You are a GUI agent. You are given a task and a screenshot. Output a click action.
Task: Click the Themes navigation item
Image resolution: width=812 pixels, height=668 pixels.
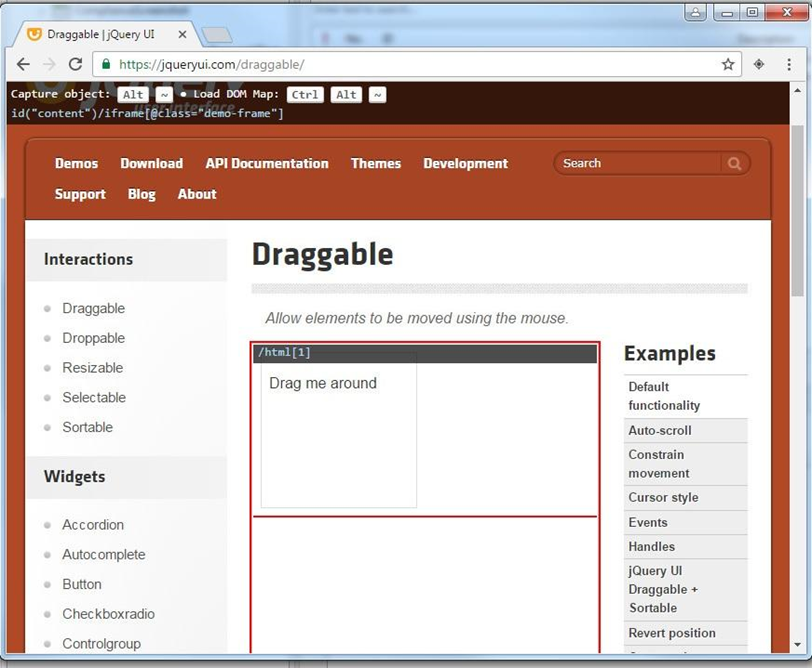(x=375, y=163)
